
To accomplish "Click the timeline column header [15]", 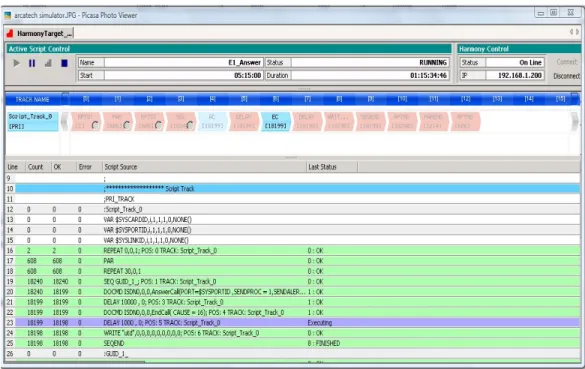I will (560, 99).
